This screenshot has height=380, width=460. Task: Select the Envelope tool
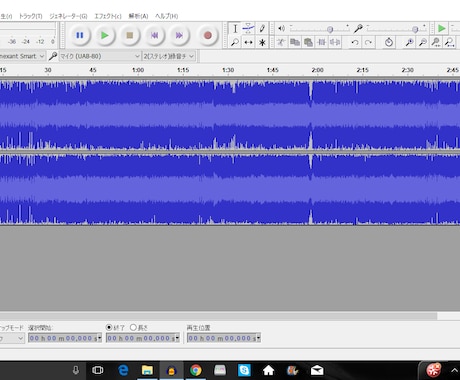[248, 29]
